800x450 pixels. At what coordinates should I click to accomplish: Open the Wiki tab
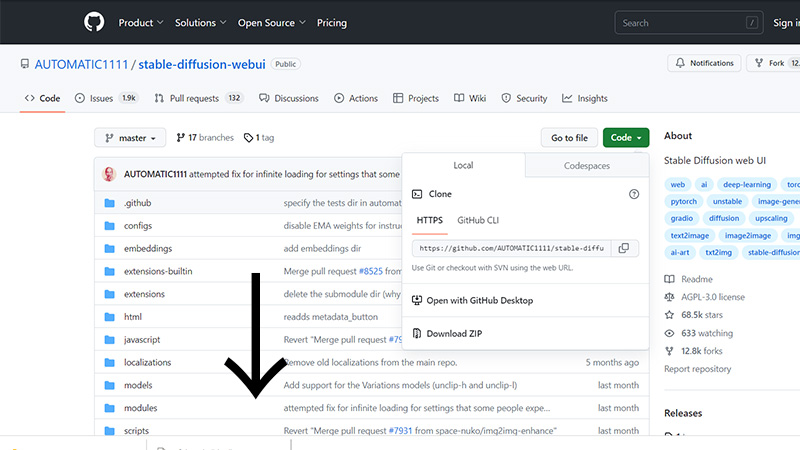470,98
